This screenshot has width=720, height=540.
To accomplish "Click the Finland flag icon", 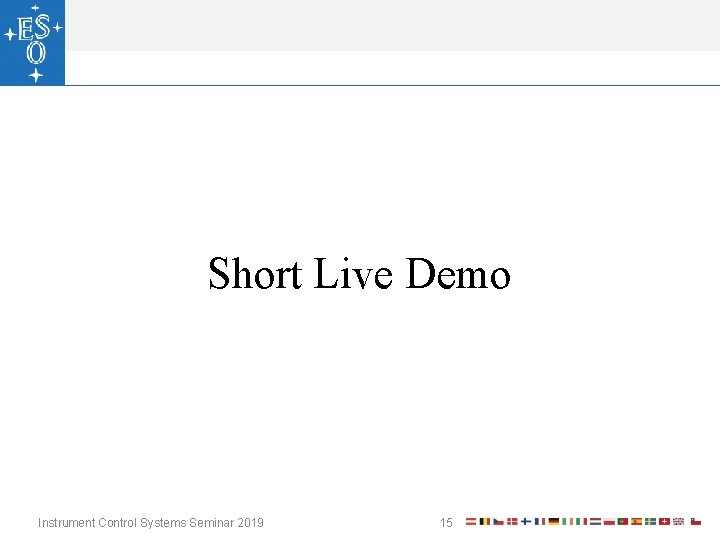I will click(526, 521).
